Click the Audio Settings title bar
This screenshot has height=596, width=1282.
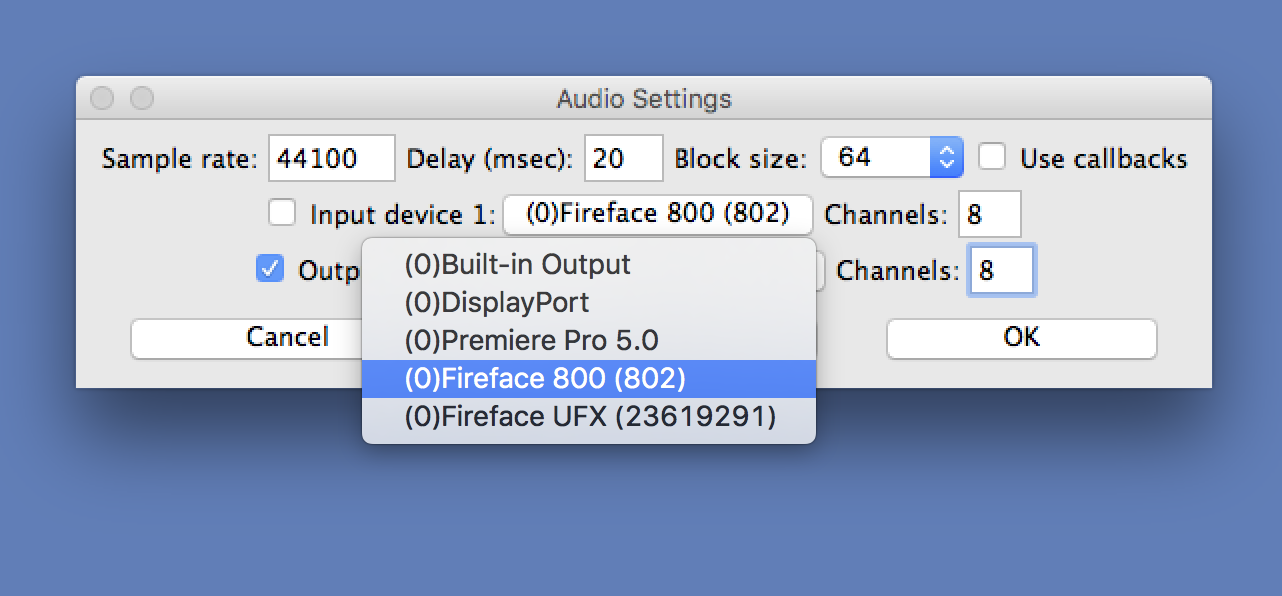[644, 99]
